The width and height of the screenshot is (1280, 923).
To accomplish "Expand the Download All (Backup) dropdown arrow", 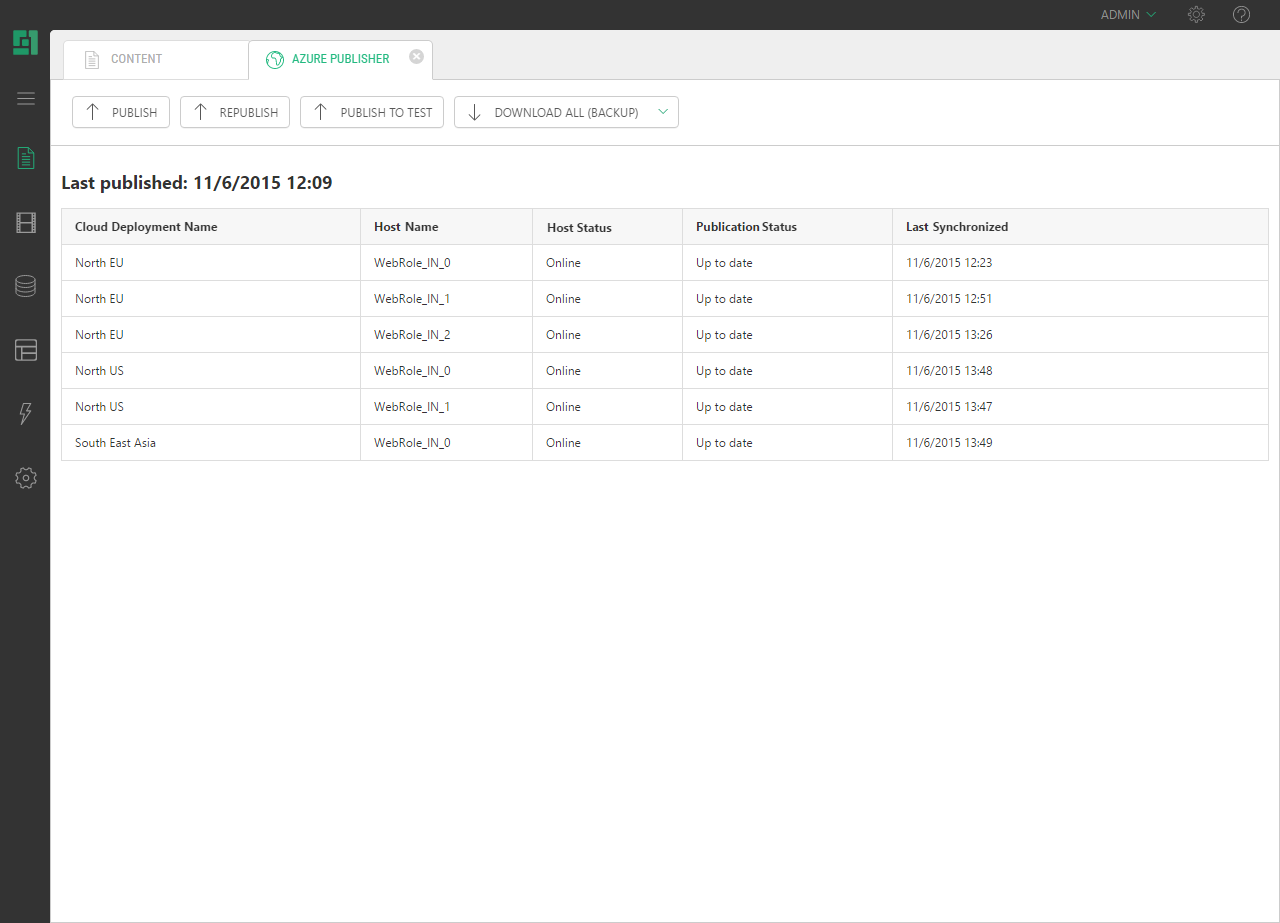I will (x=663, y=112).
